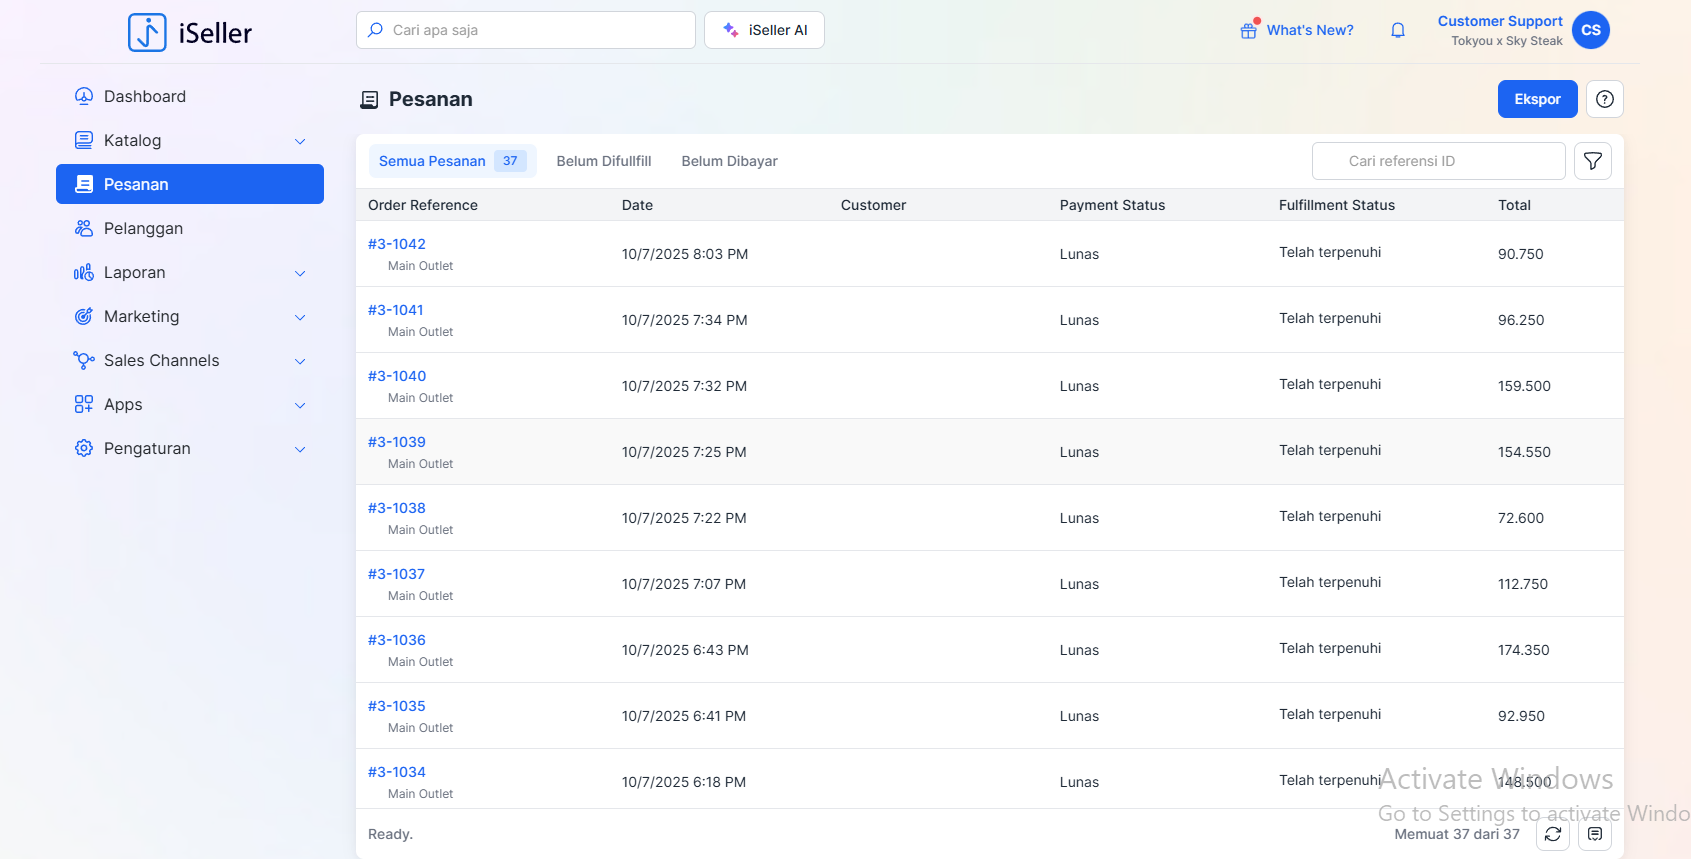Expand the Pengaturan settings menu
The width and height of the screenshot is (1691, 859).
(300, 449)
